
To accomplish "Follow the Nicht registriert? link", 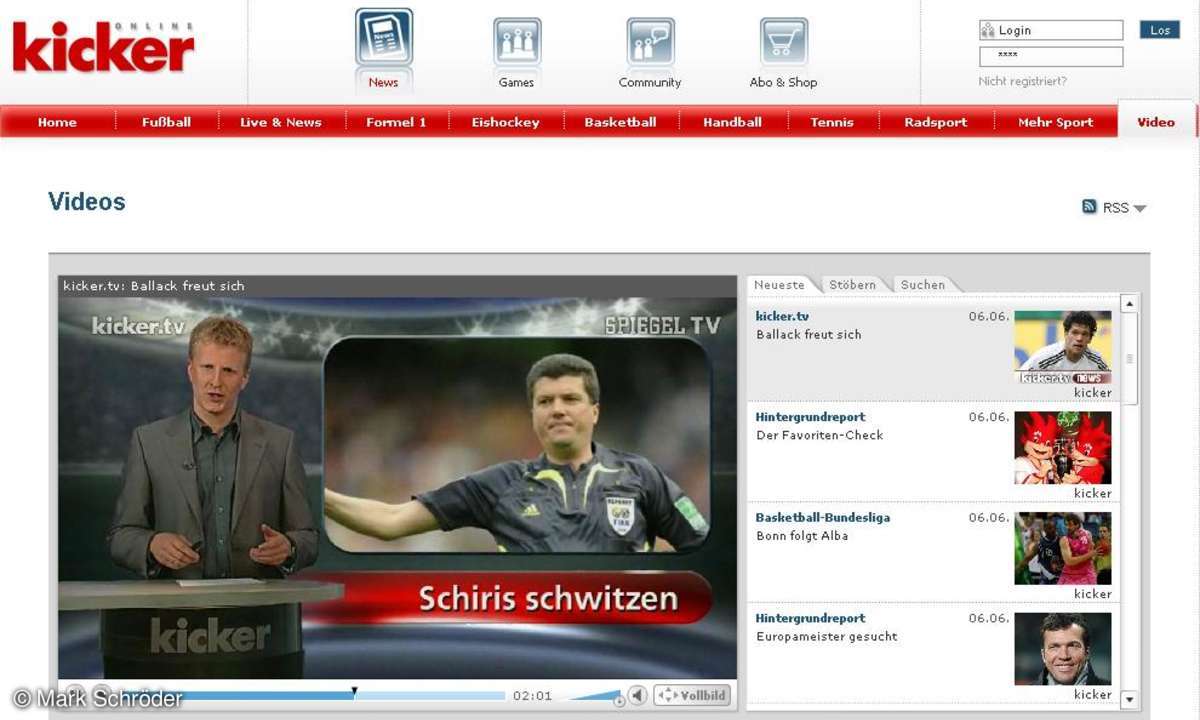I will pyautogui.click(x=1022, y=81).
